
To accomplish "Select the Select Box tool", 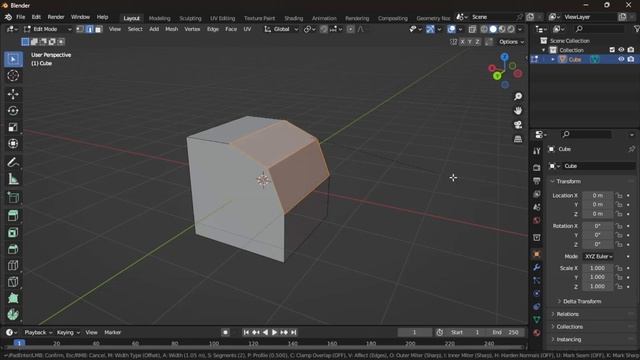I will point(13,59).
